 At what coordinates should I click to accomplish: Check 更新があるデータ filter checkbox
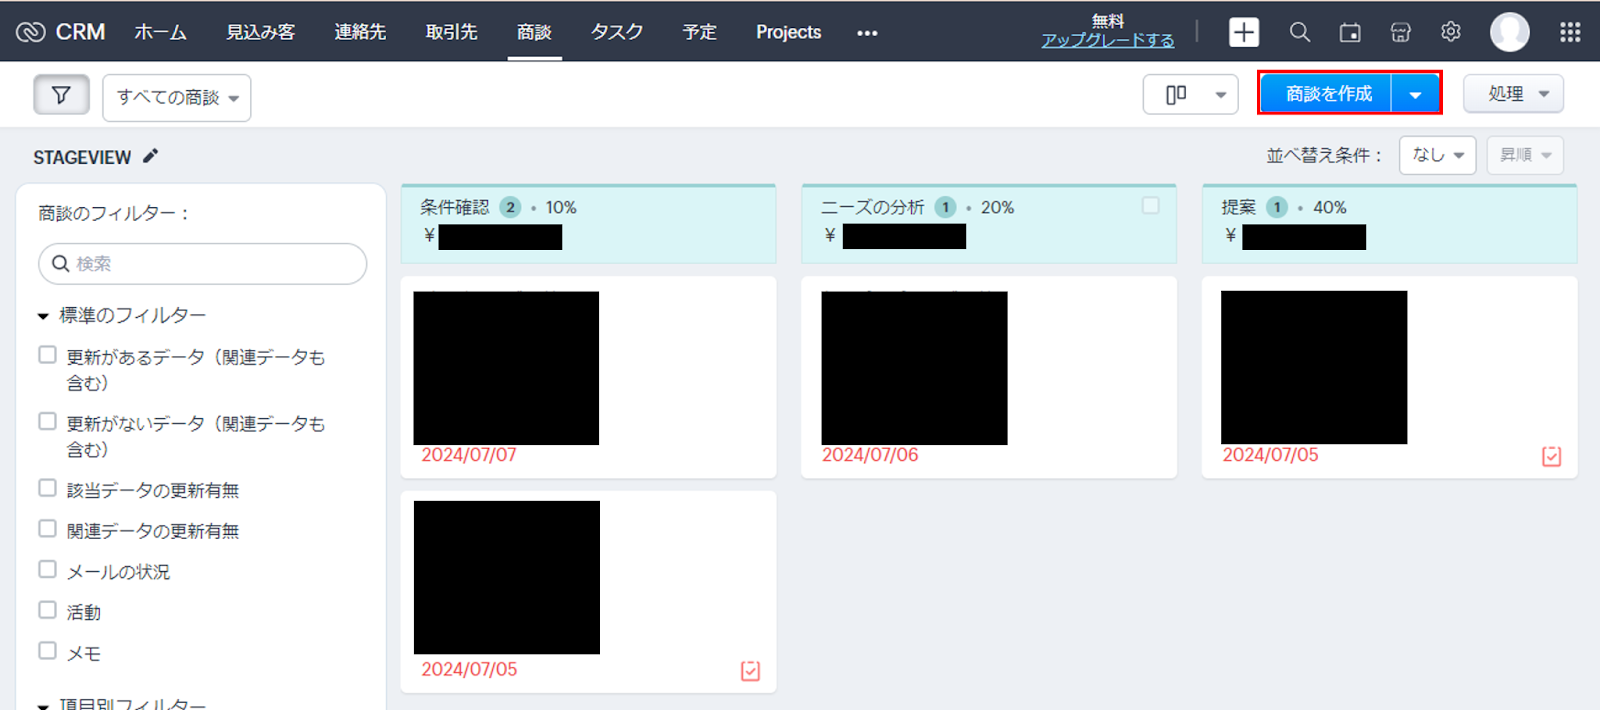click(47, 355)
